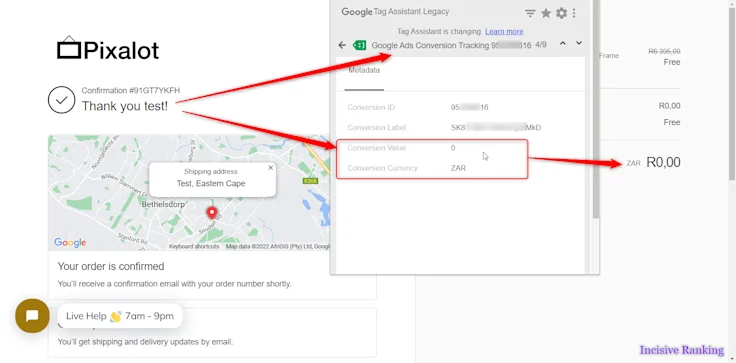Click the Your order is confirmed heading
The image size is (736, 363).
(111, 266)
